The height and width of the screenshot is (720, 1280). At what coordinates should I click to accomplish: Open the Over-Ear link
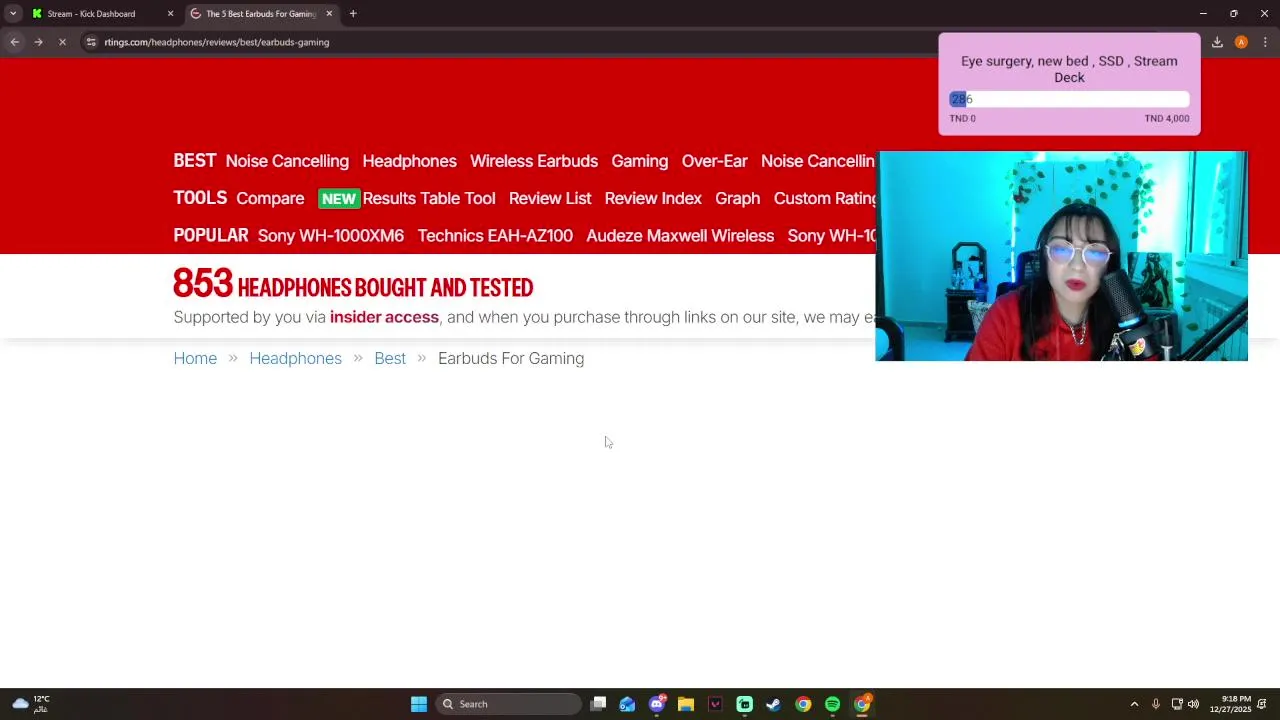[714, 161]
